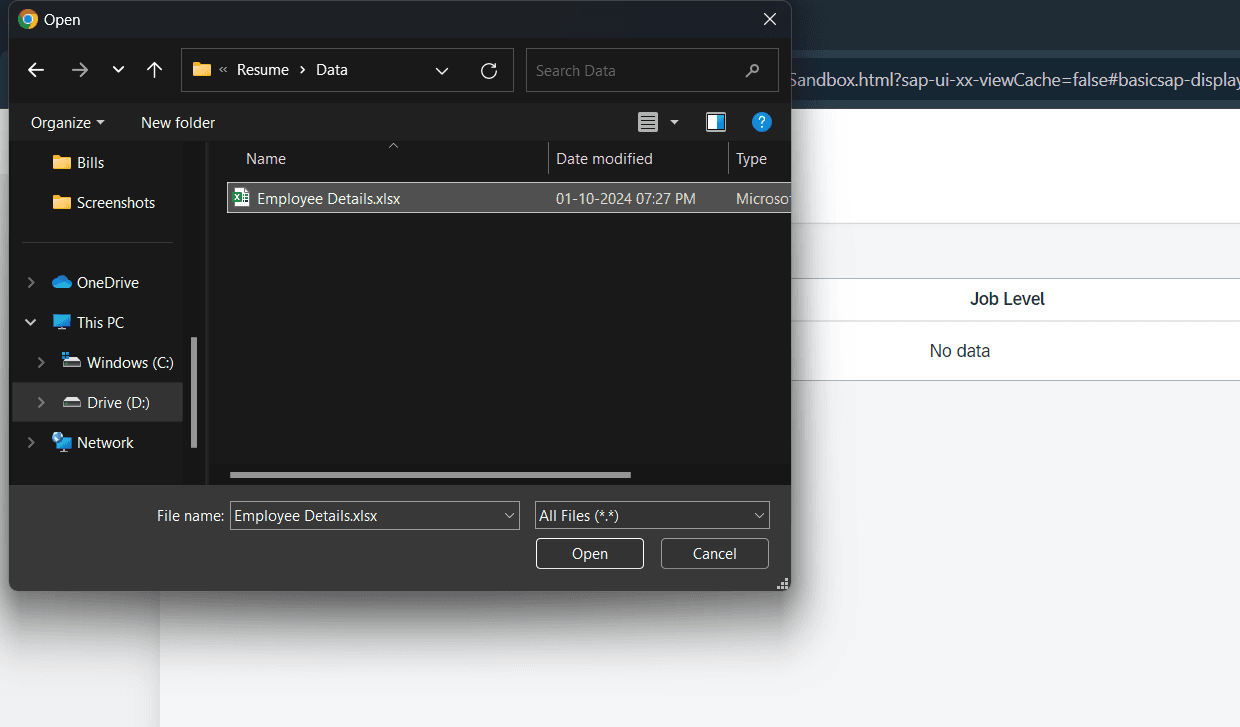This screenshot has height=727, width=1240.
Task: Go up one folder level with up arrow
Action: tap(154, 70)
